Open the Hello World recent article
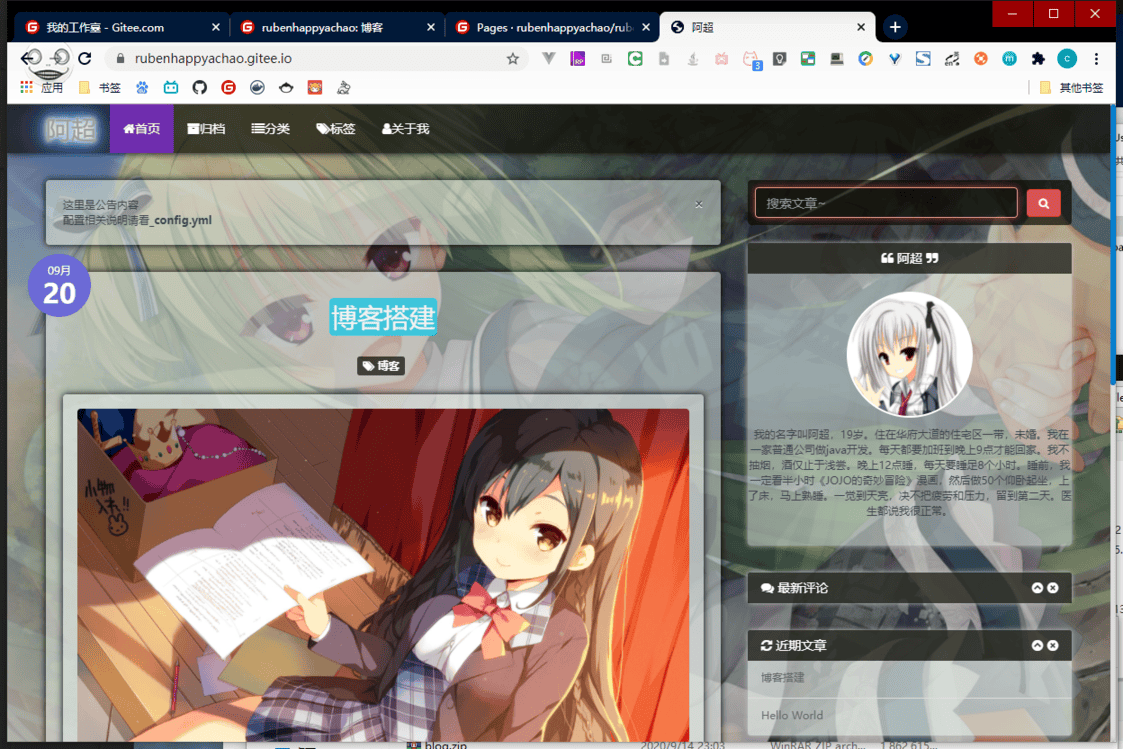This screenshot has height=749, width=1123. pyautogui.click(x=792, y=715)
